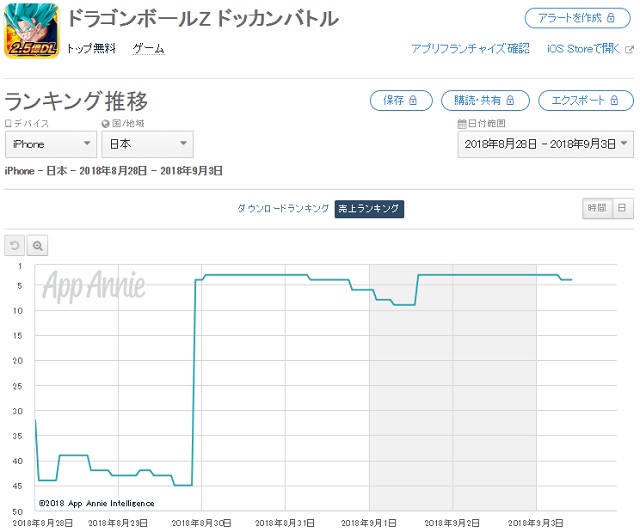This screenshot has height=532, width=640.
Task: Click the globe icon next to 国/地域
Action: 104,123
